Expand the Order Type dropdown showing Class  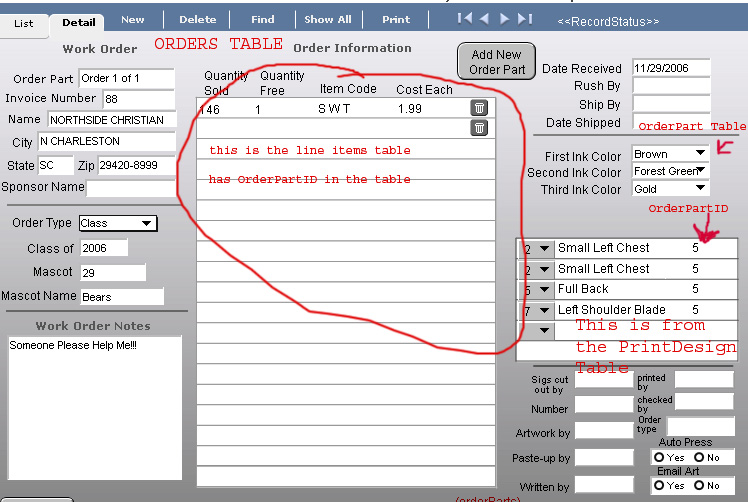tap(146, 223)
